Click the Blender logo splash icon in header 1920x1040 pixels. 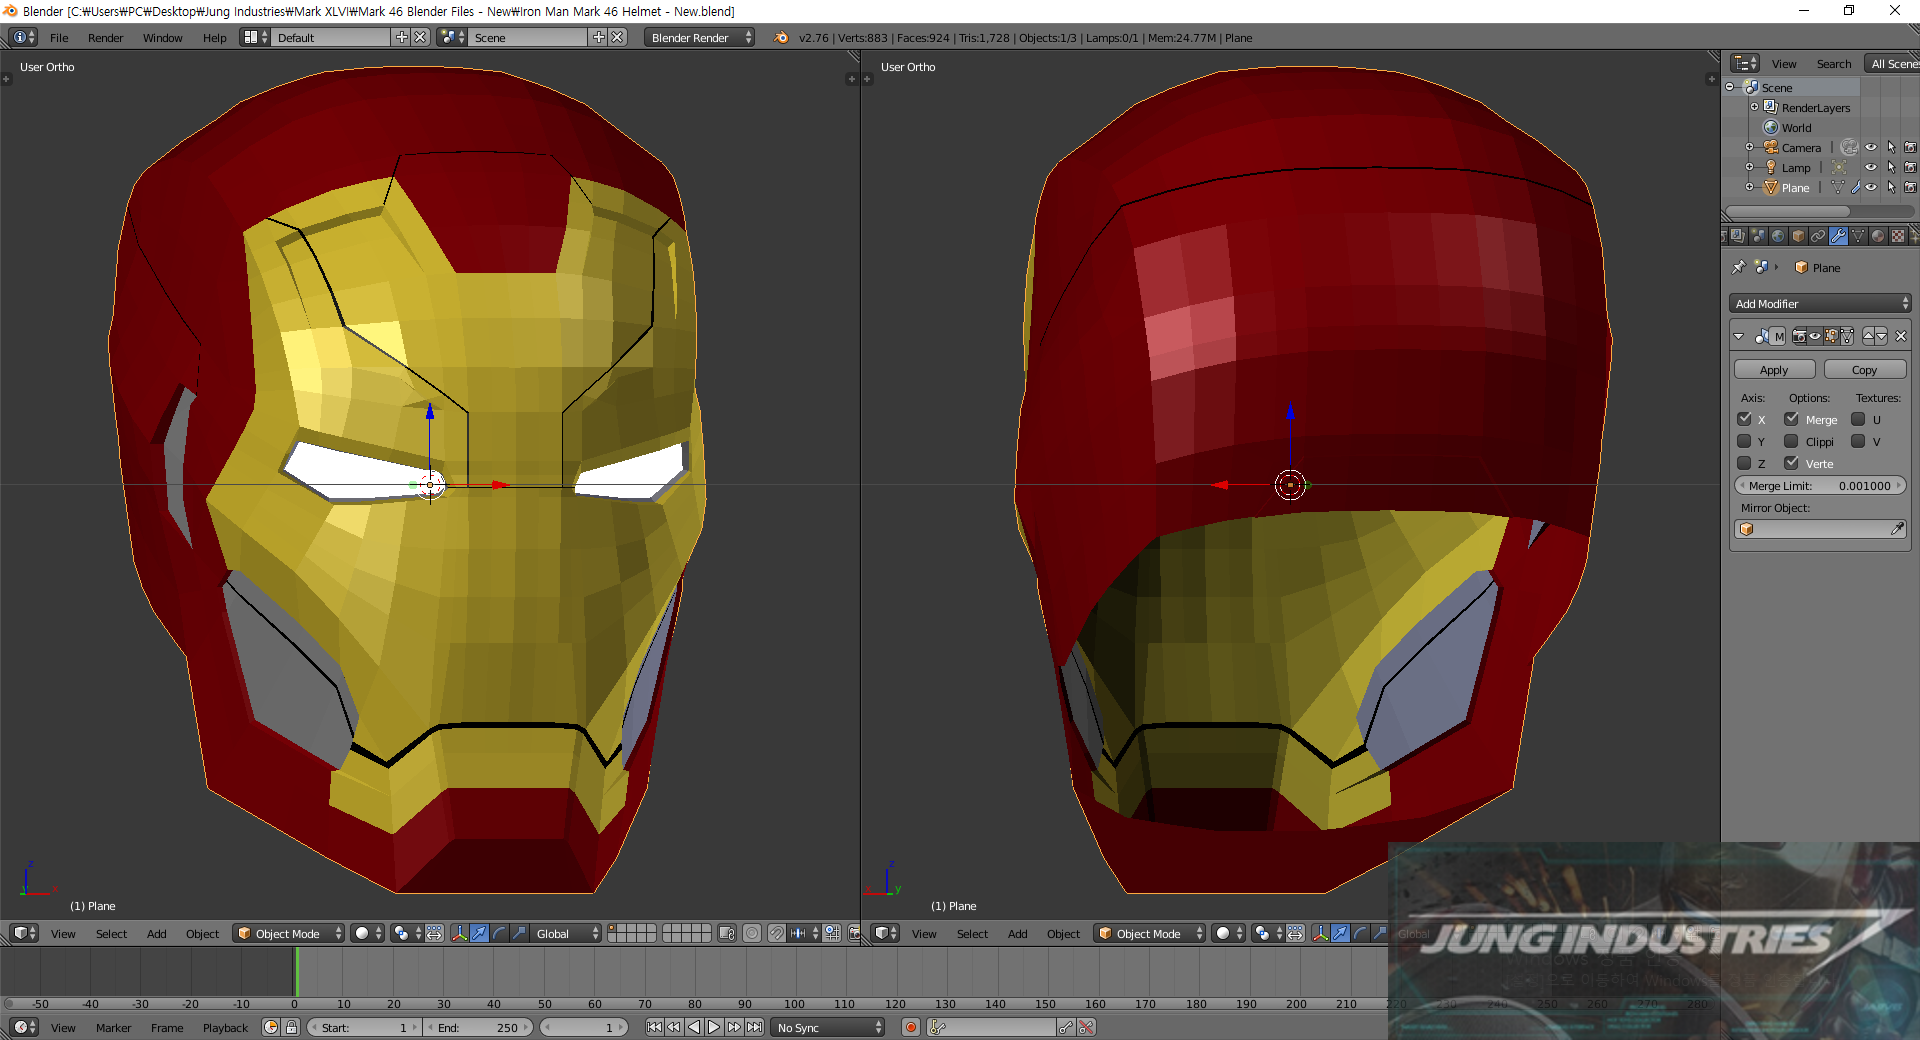(780, 37)
